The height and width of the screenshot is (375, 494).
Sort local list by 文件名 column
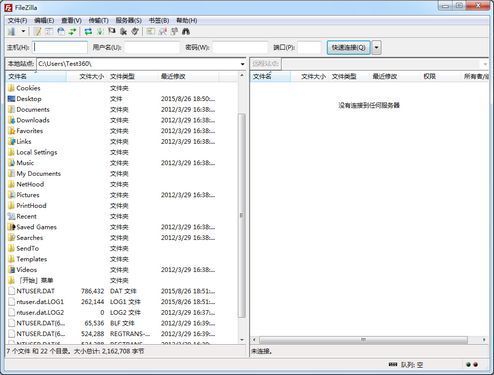(x=36, y=76)
